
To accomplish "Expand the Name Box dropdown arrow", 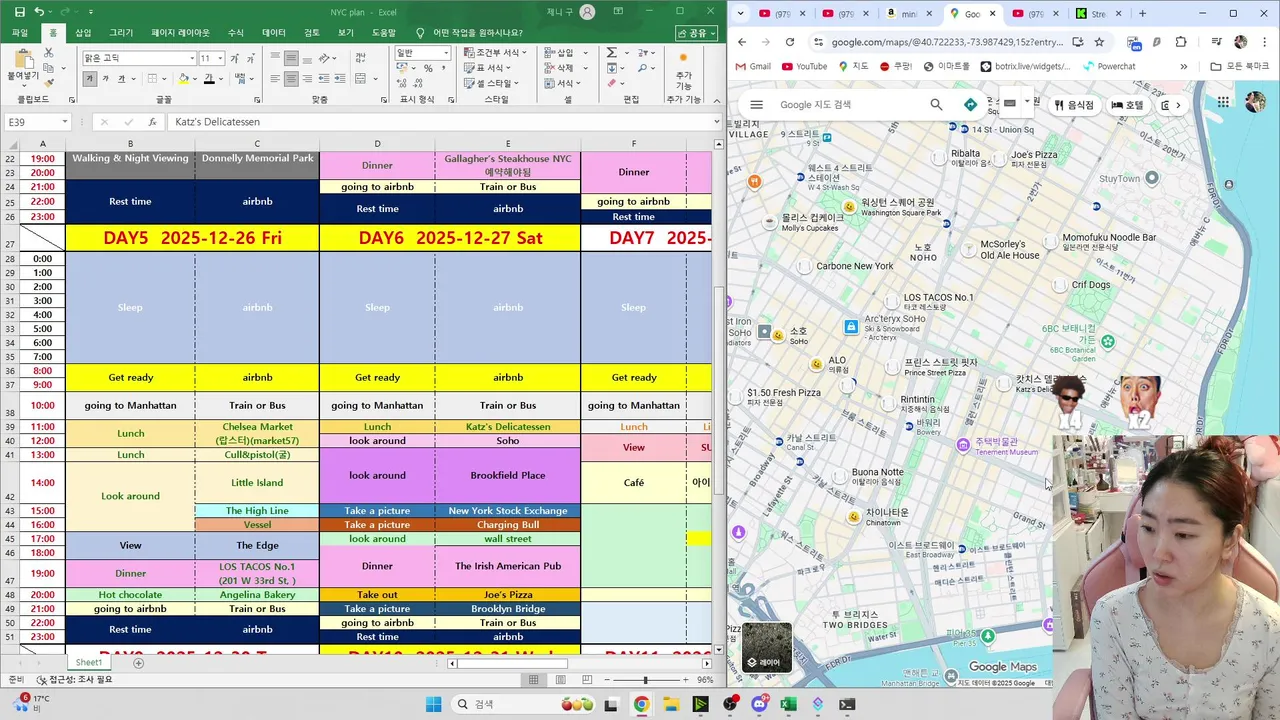I will tap(65, 122).
